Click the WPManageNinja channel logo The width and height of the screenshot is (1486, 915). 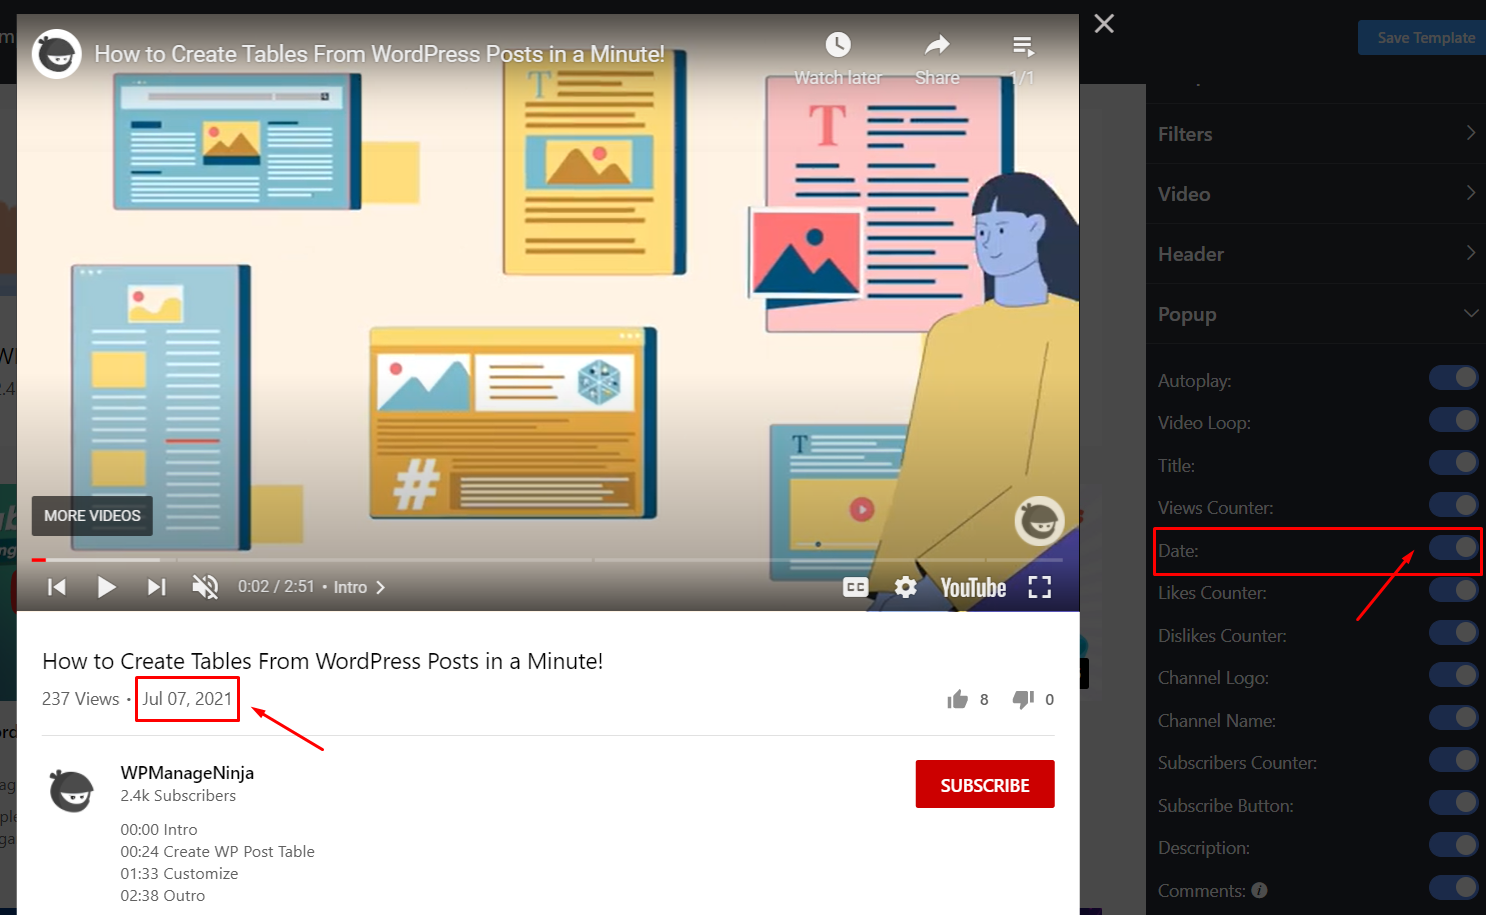(x=72, y=791)
